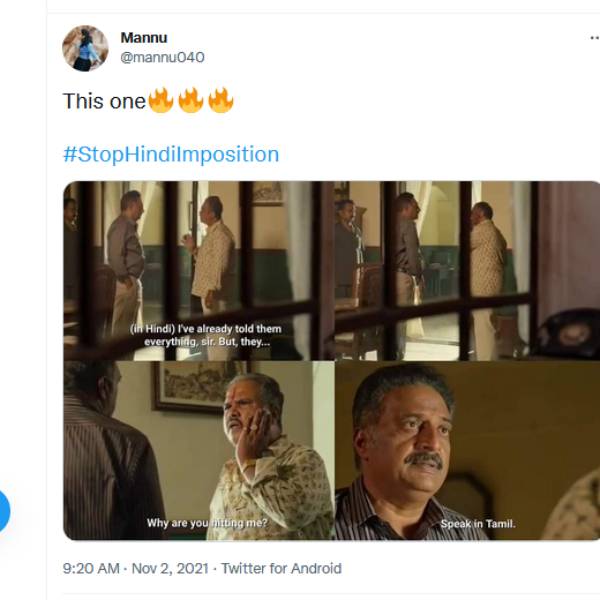Click Mannu's profile avatar
The image size is (600, 600).
point(85,48)
